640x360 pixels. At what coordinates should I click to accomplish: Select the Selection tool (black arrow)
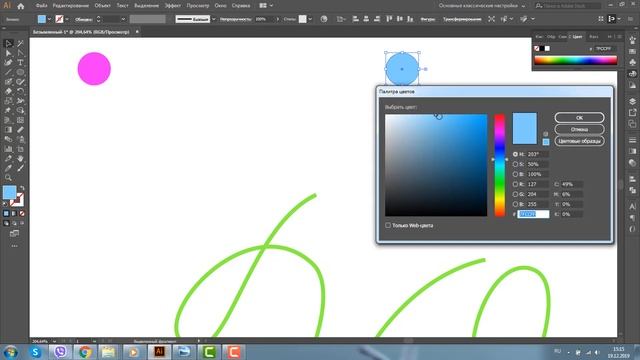point(8,43)
